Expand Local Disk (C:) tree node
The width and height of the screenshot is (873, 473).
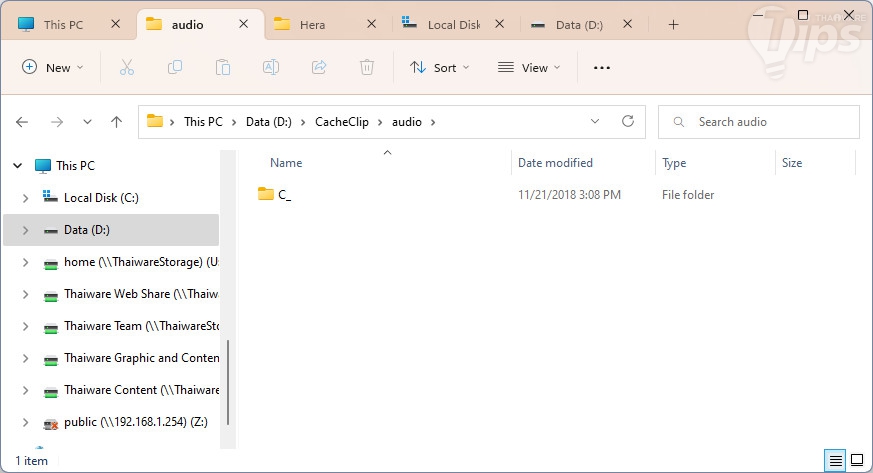click(x=25, y=198)
